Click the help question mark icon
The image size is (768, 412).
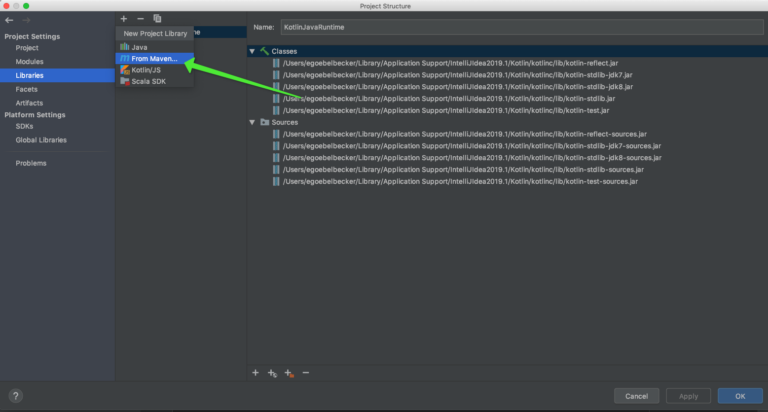[15, 396]
